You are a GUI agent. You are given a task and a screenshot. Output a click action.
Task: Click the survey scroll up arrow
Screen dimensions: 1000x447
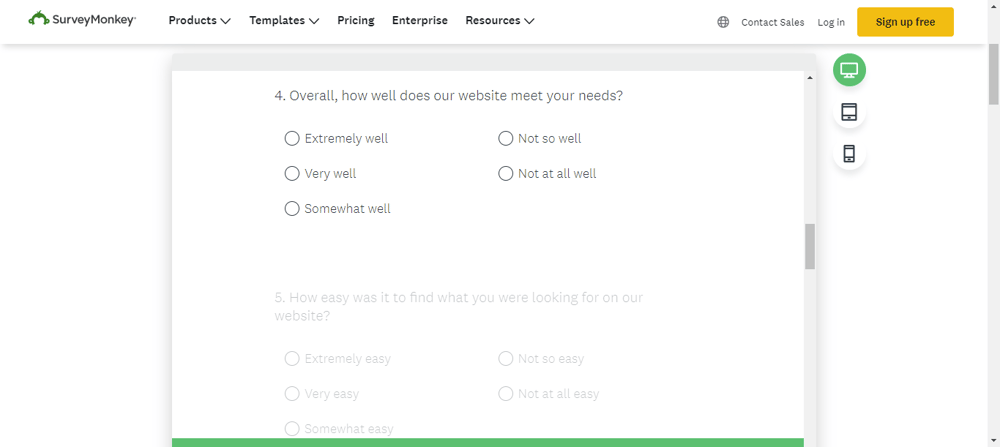[x=810, y=78]
